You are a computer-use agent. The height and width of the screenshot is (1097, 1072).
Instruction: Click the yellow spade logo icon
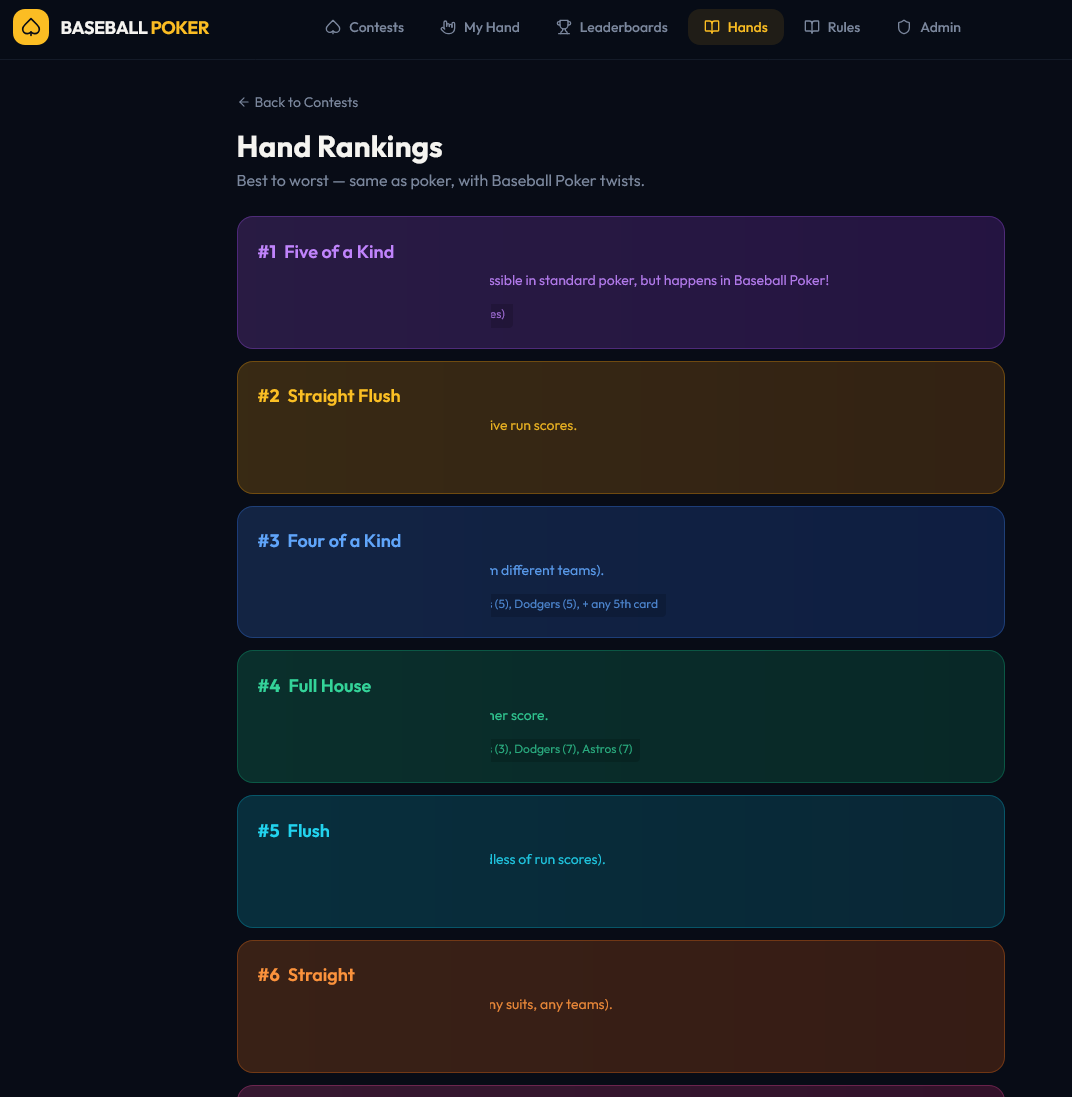click(x=31, y=27)
